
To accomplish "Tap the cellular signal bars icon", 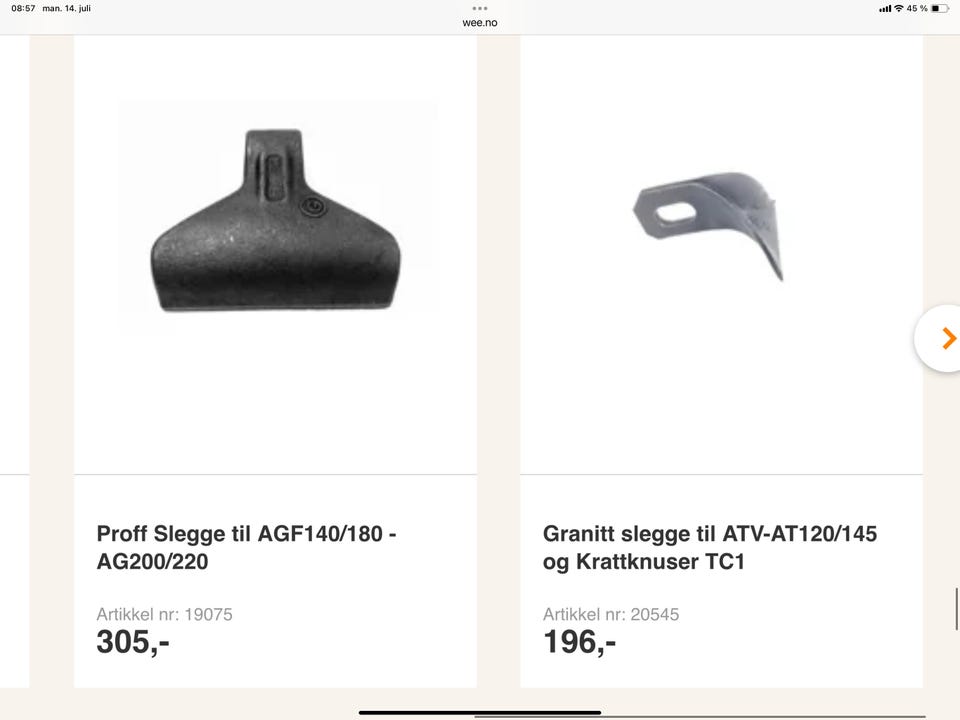I will coord(885,9).
